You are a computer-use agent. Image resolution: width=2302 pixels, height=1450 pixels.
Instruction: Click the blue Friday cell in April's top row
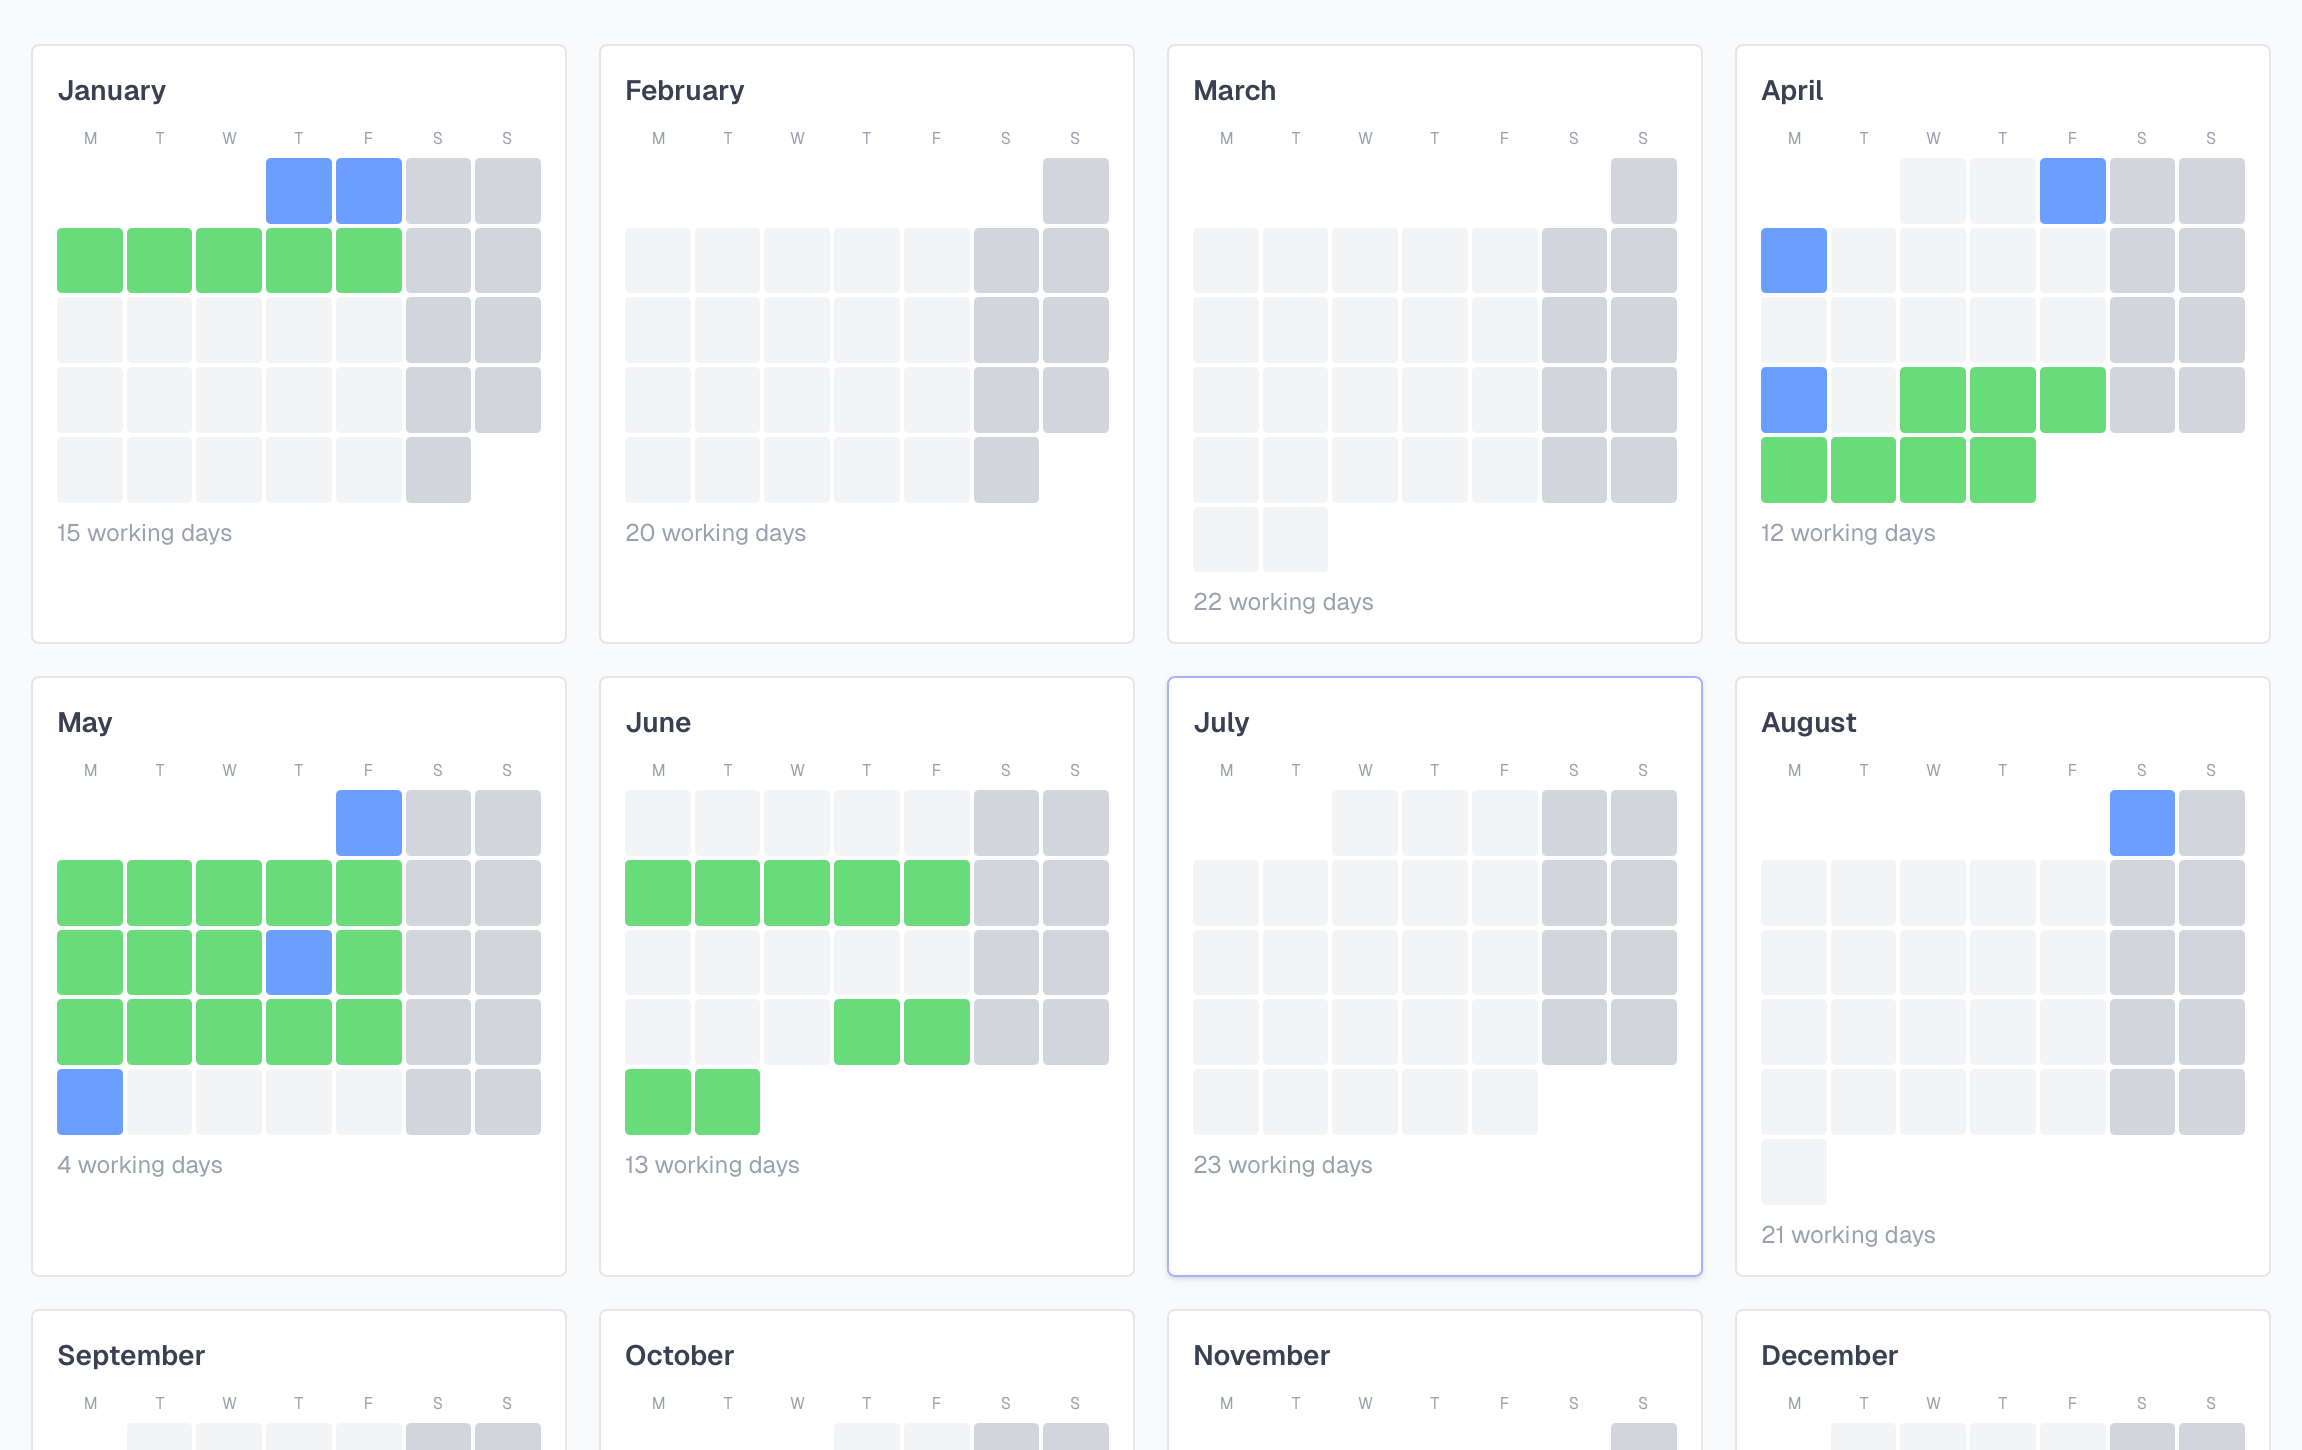(x=2072, y=190)
